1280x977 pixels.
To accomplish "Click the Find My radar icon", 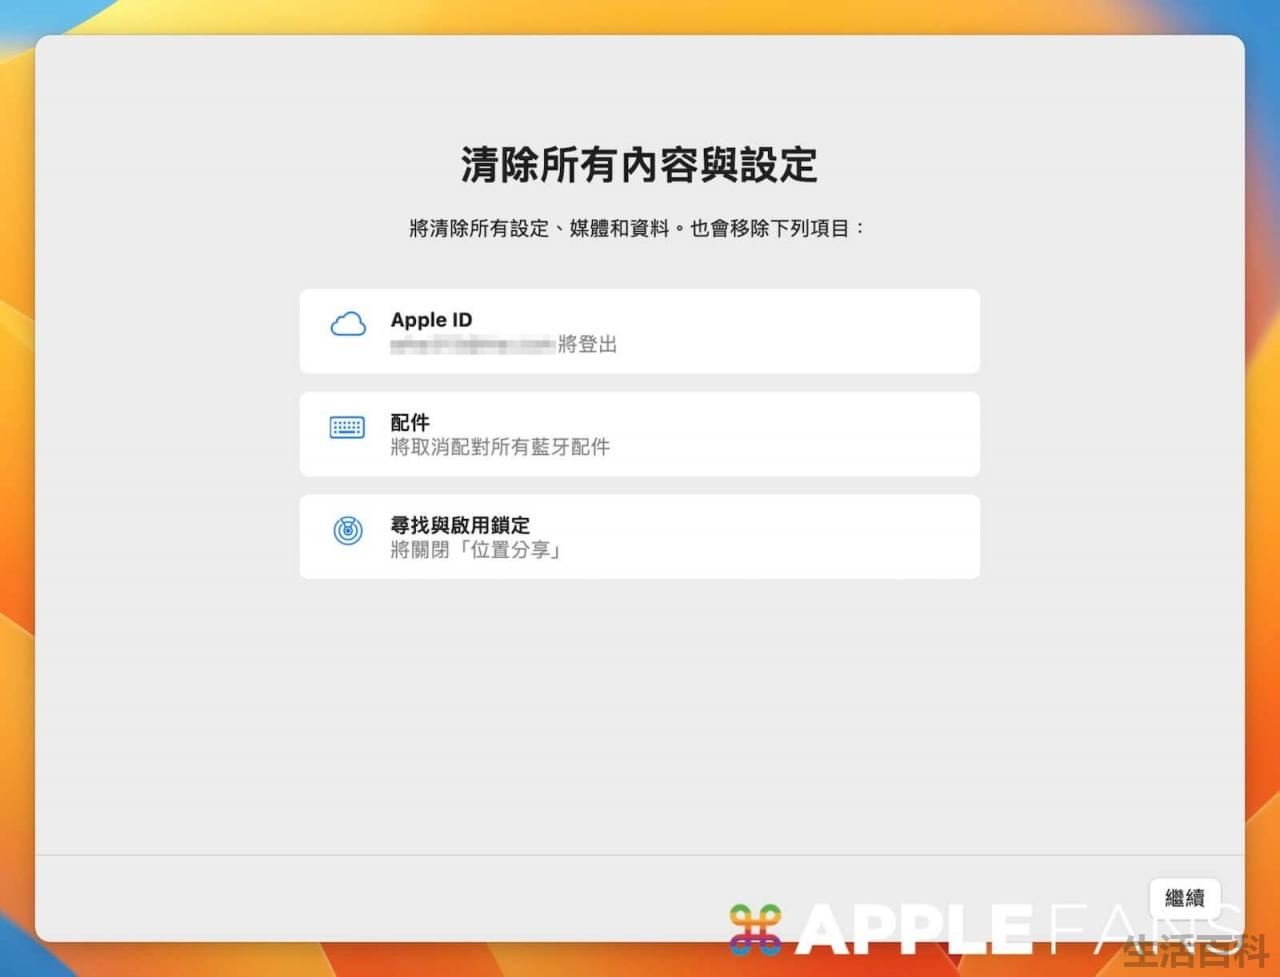I will (x=347, y=530).
